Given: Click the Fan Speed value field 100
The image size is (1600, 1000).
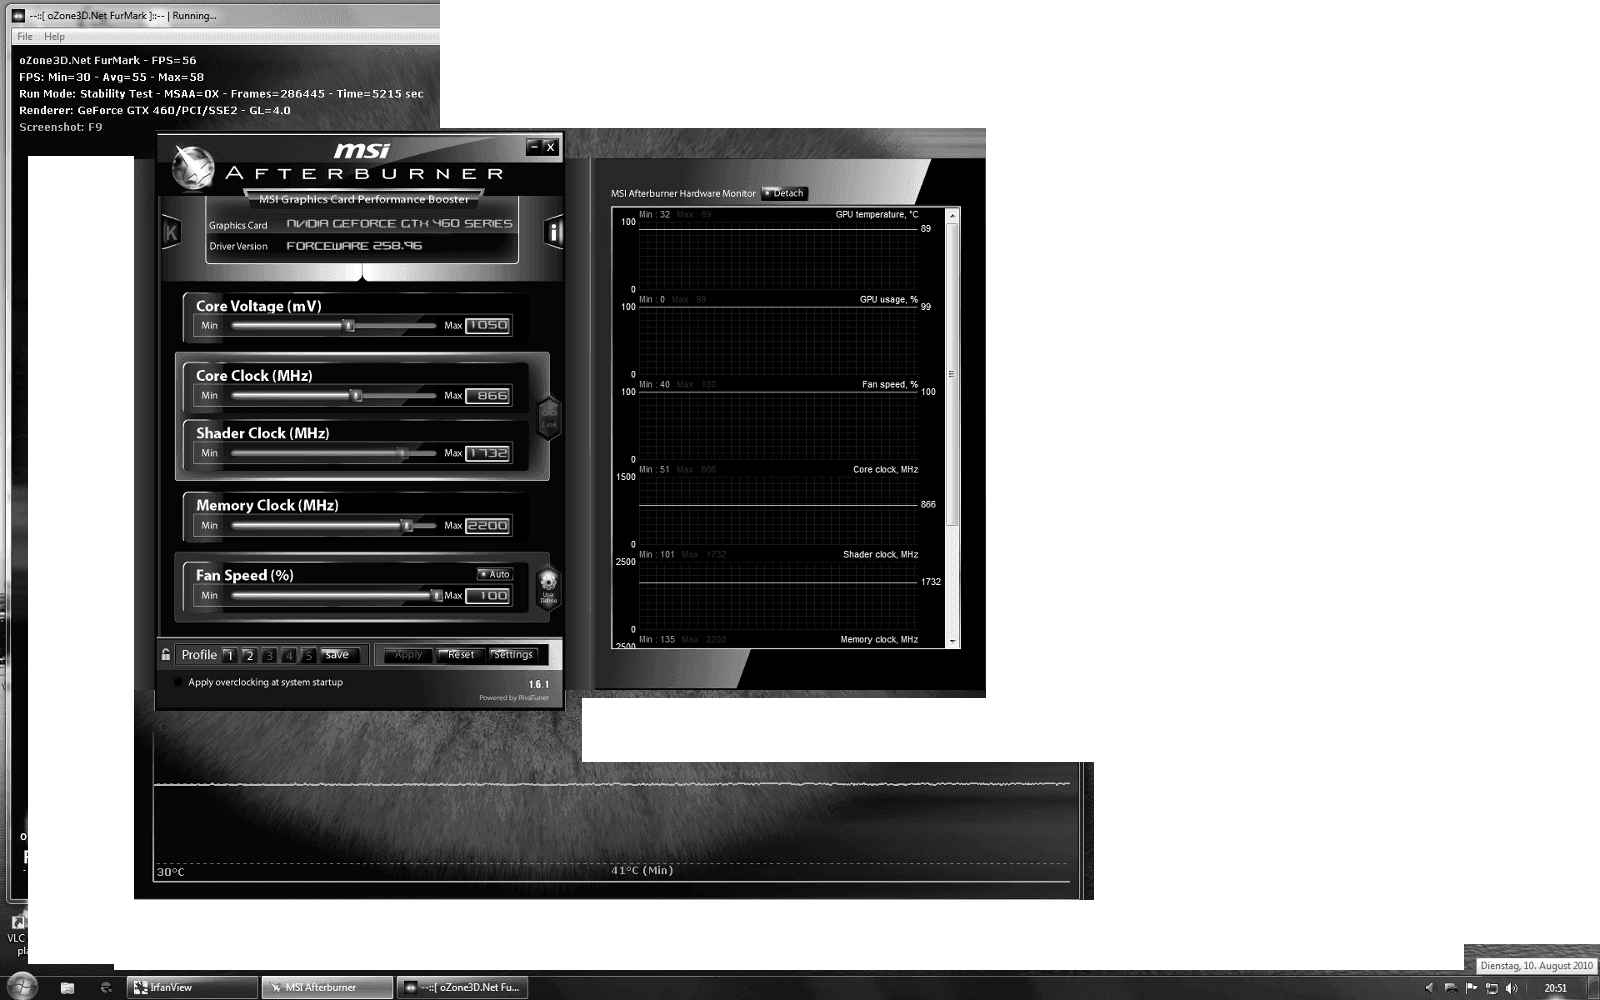Looking at the screenshot, I should [x=488, y=595].
